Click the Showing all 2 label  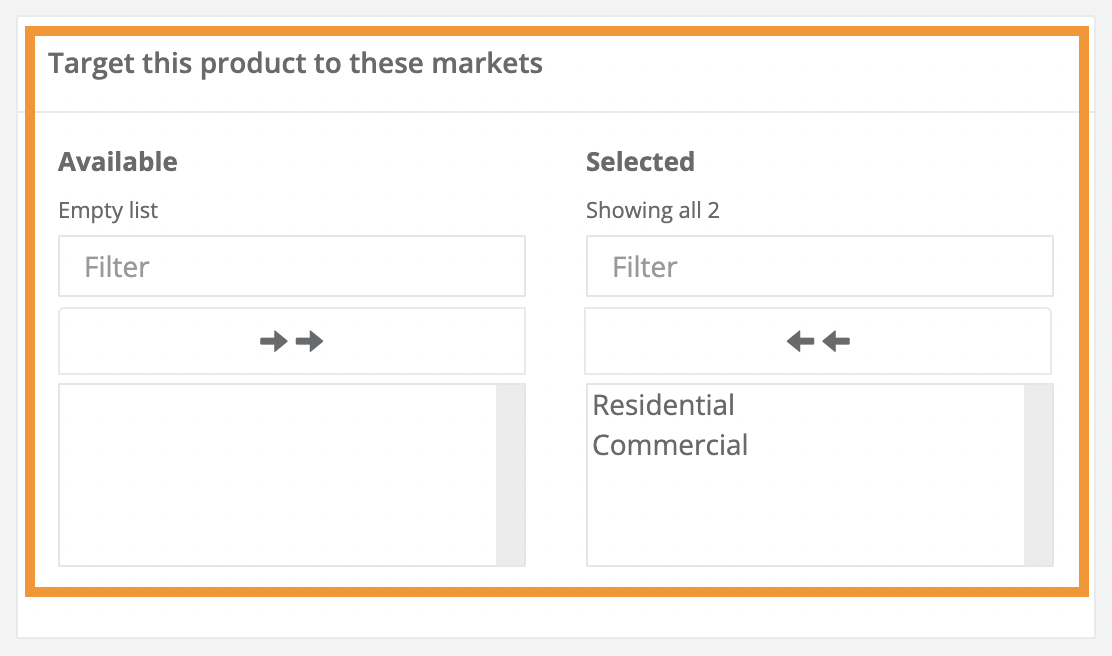click(652, 210)
